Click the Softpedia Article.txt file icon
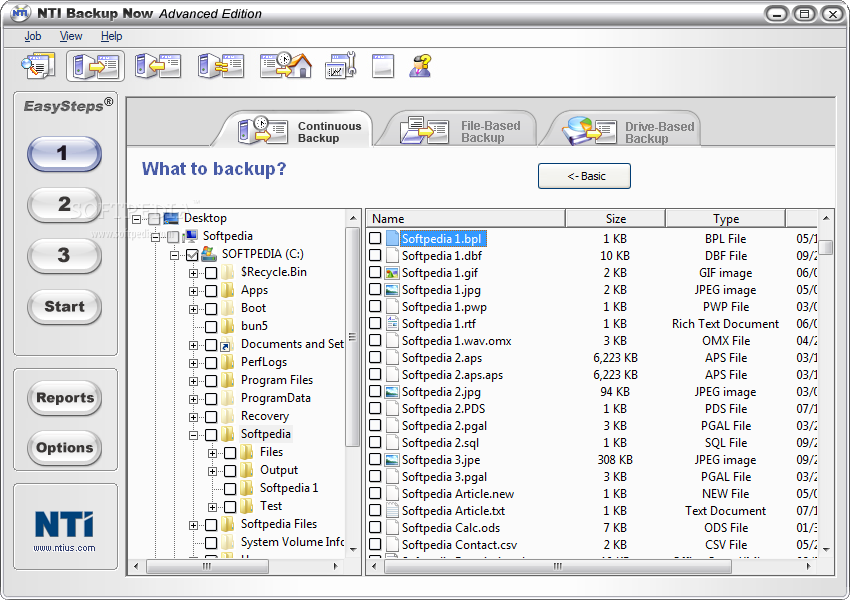Viewport: 851px width, 601px height. pos(392,510)
